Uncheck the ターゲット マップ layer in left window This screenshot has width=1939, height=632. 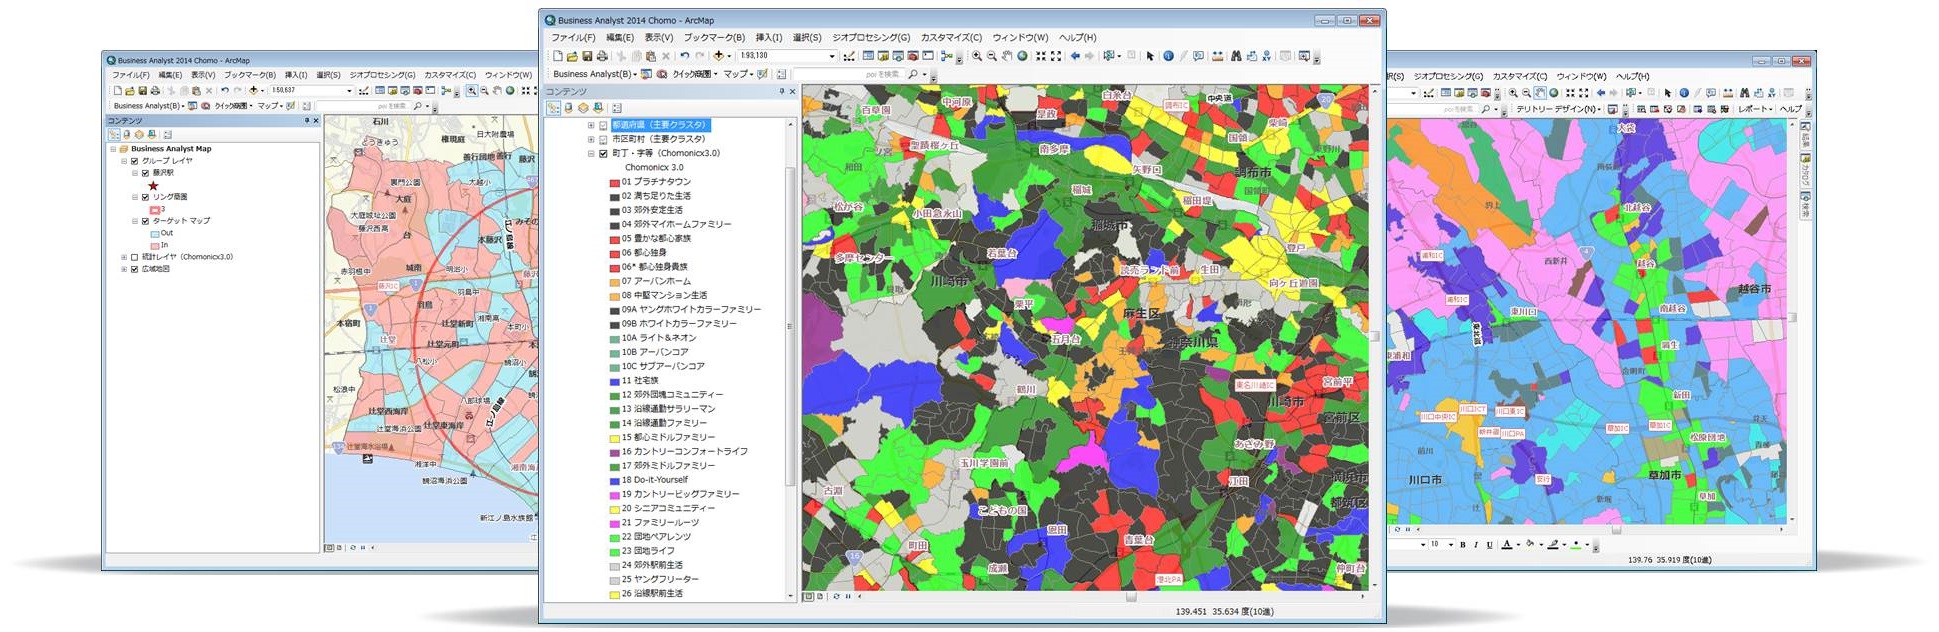pyautogui.click(x=146, y=221)
